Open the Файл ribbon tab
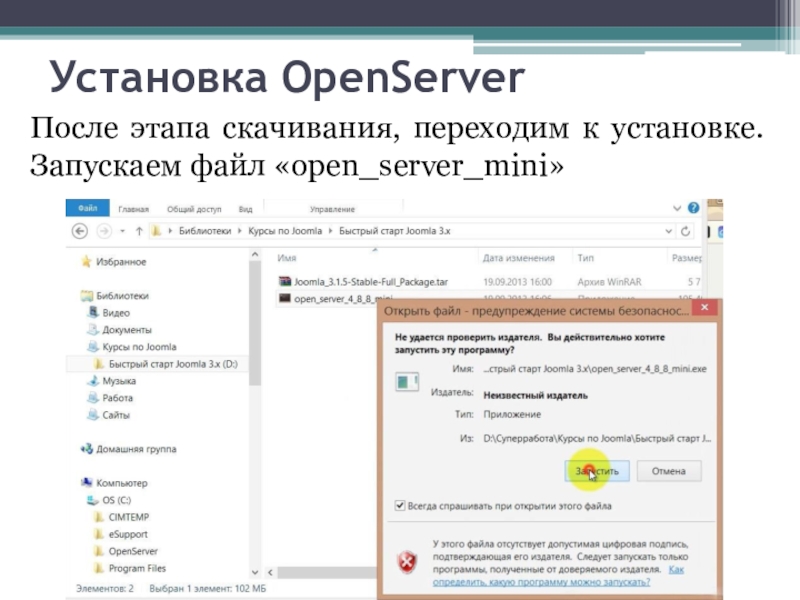 [88, 208]
